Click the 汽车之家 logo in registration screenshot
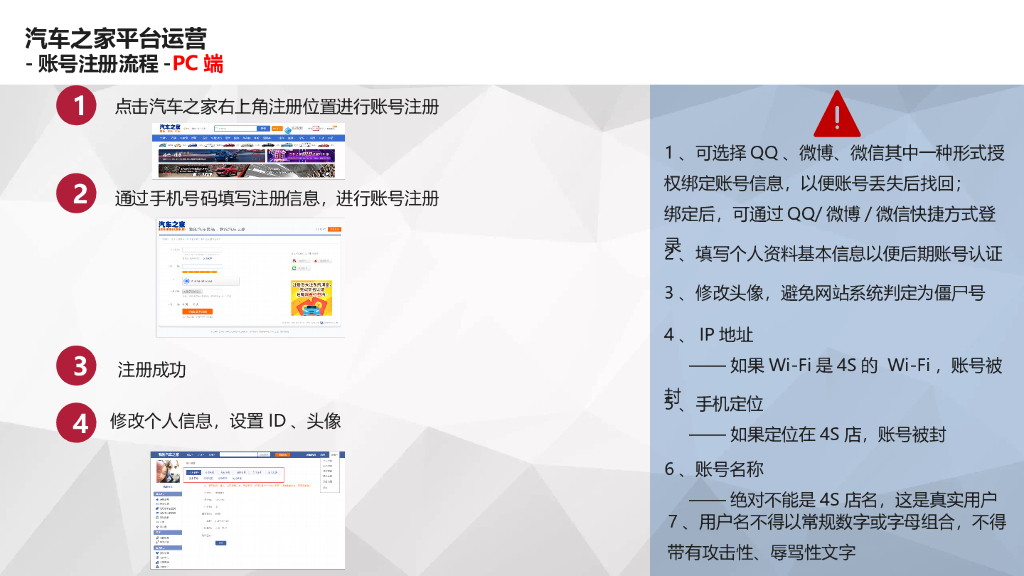The height and width of the screenshot is (576, 1024). pos(172,226)
